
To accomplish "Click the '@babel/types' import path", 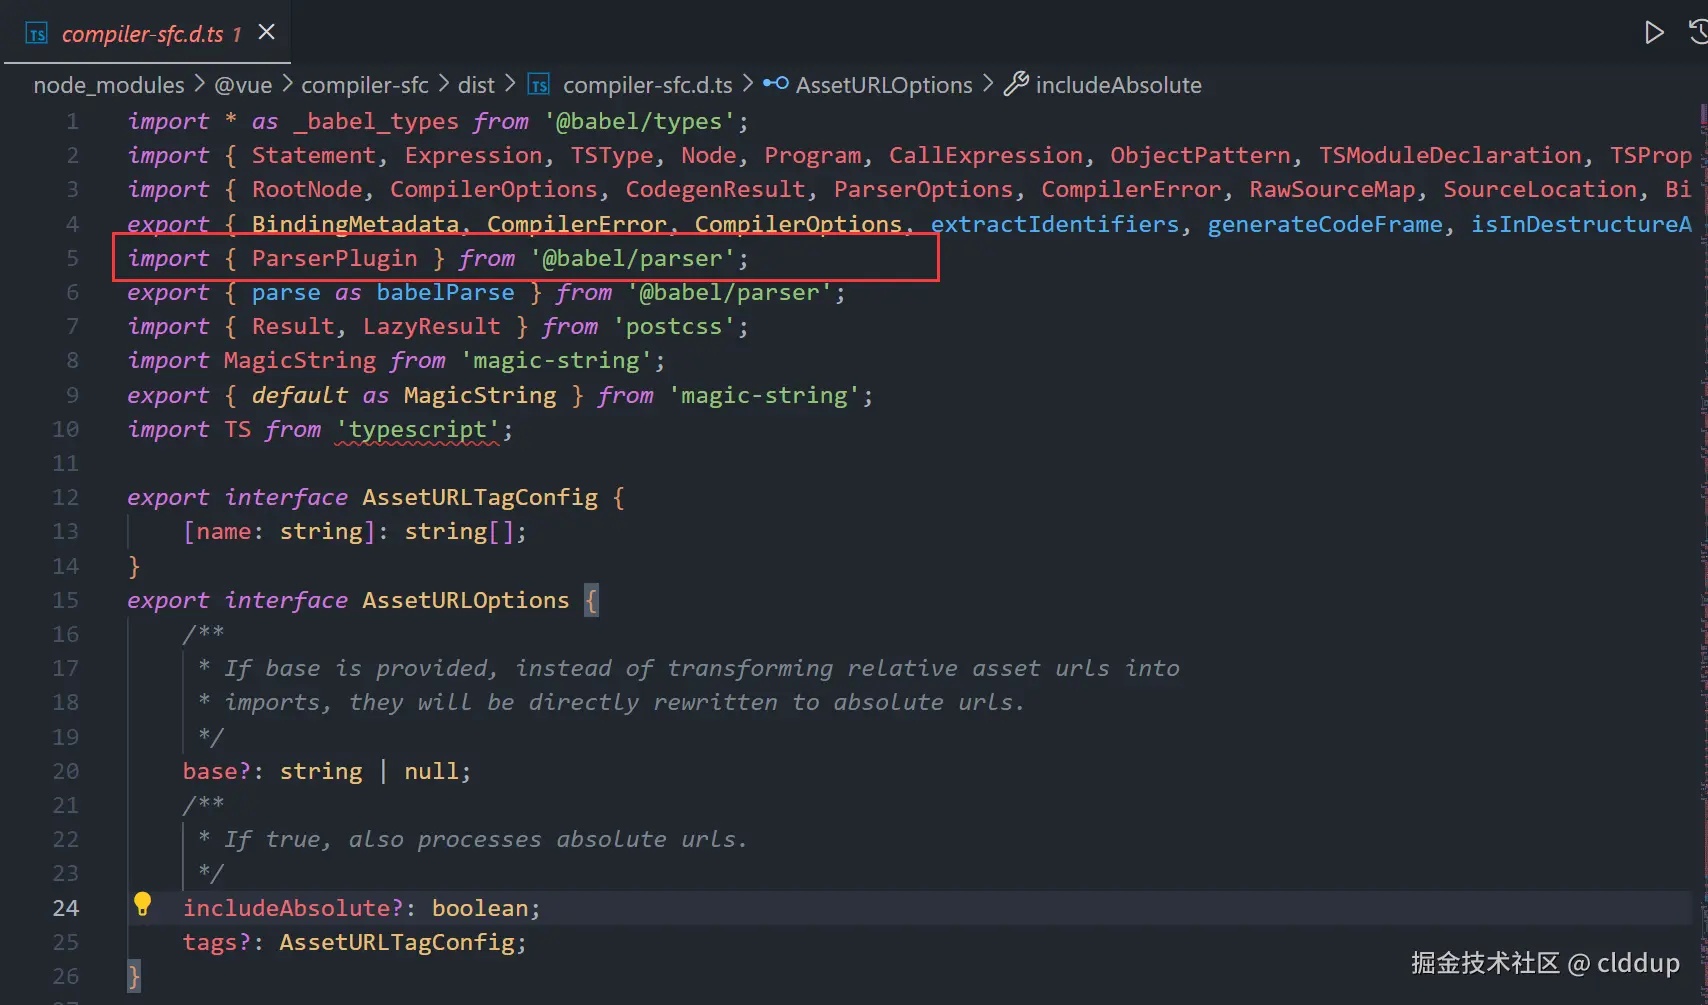I will pos(639,121).
